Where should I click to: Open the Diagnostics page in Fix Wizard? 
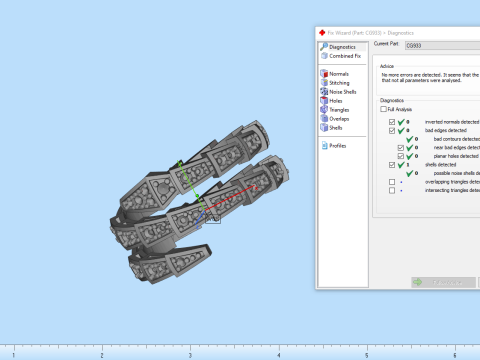[342, 47]
